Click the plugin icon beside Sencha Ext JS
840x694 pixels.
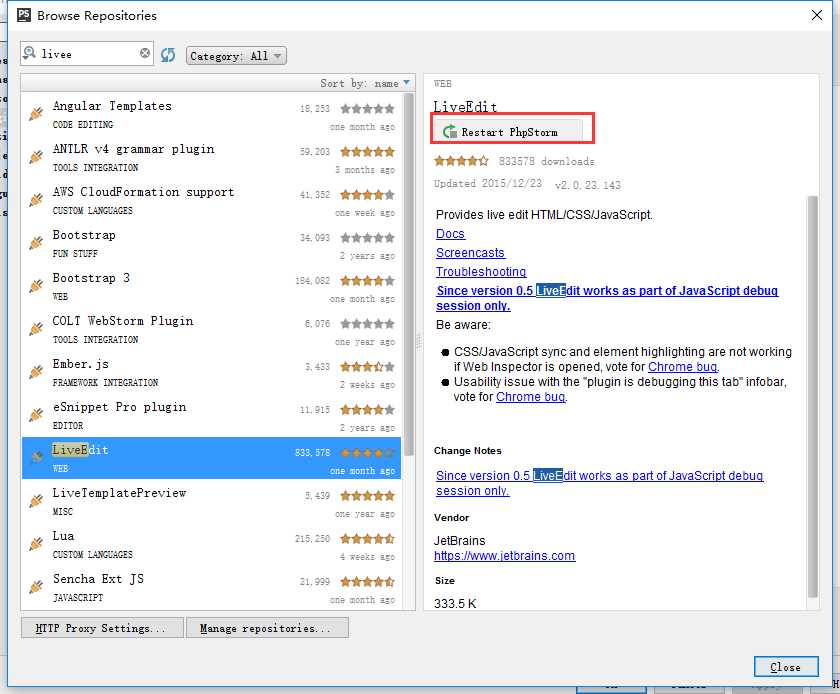pos(36,587)
